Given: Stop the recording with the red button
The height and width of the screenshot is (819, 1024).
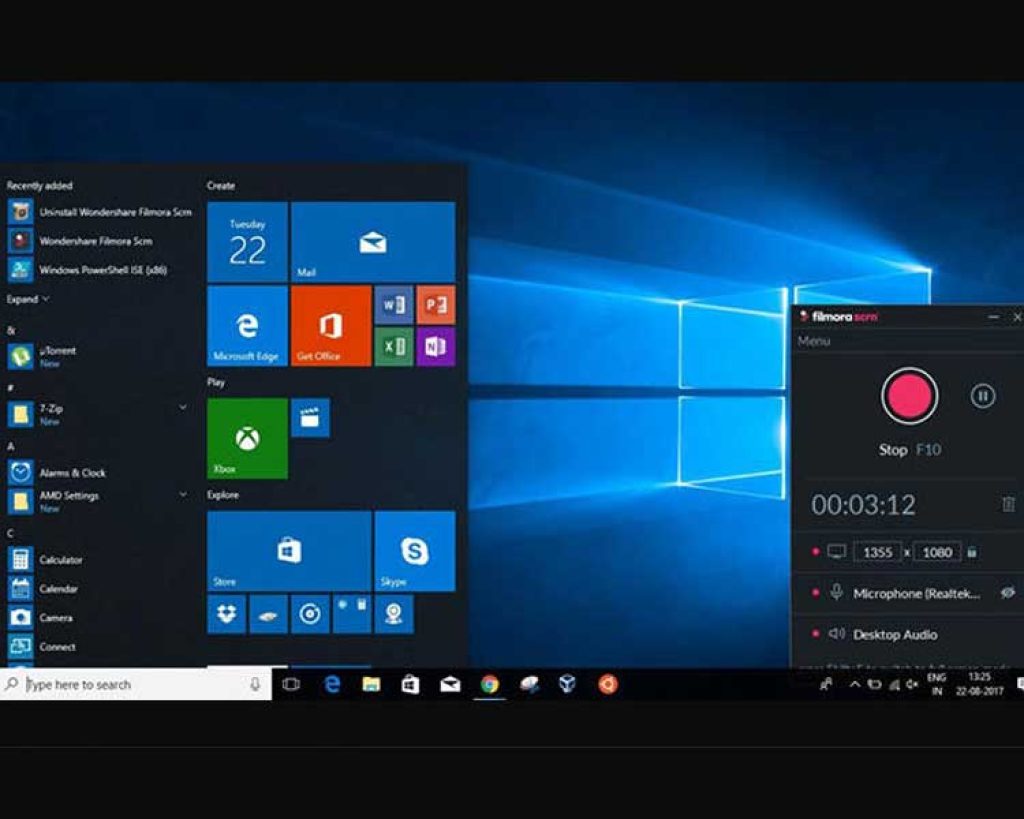Looking at the screenshot, I should pyautogui.click(x=909, y=396).
